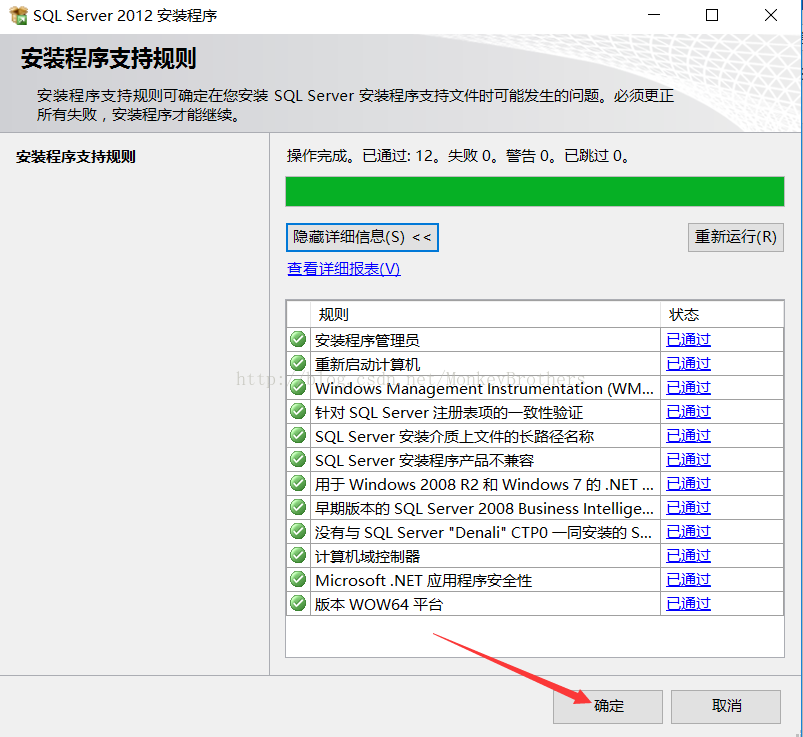
Task: Click green check icon for Windows 2008 R2 .NET rule
Action: (x=298, y=483)
